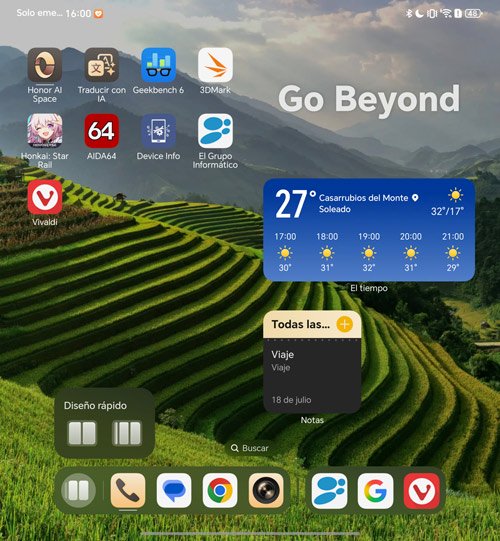Image resolution: width=500 pixels, height=541 pixels.
Task: Tap the battery indicator in status bar
Action: point(473,13)
